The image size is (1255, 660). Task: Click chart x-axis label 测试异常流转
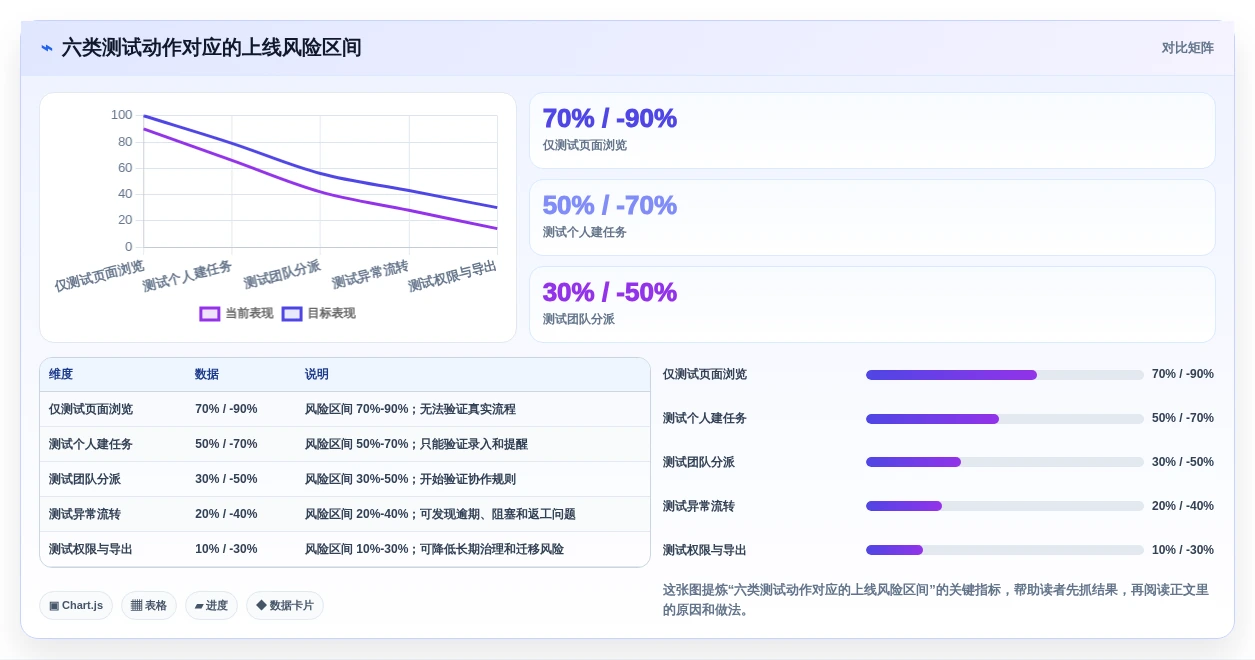[x=370, y=274]
